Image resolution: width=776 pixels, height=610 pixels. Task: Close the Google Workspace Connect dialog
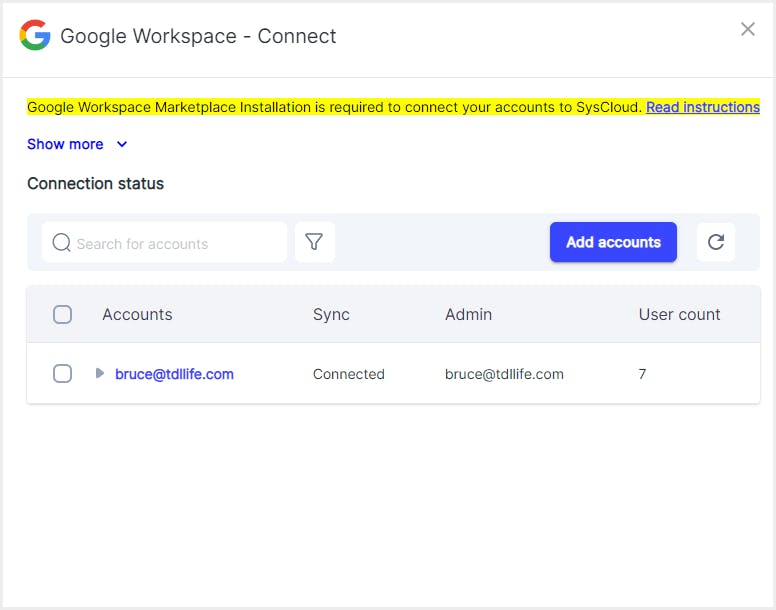[747, 29]
